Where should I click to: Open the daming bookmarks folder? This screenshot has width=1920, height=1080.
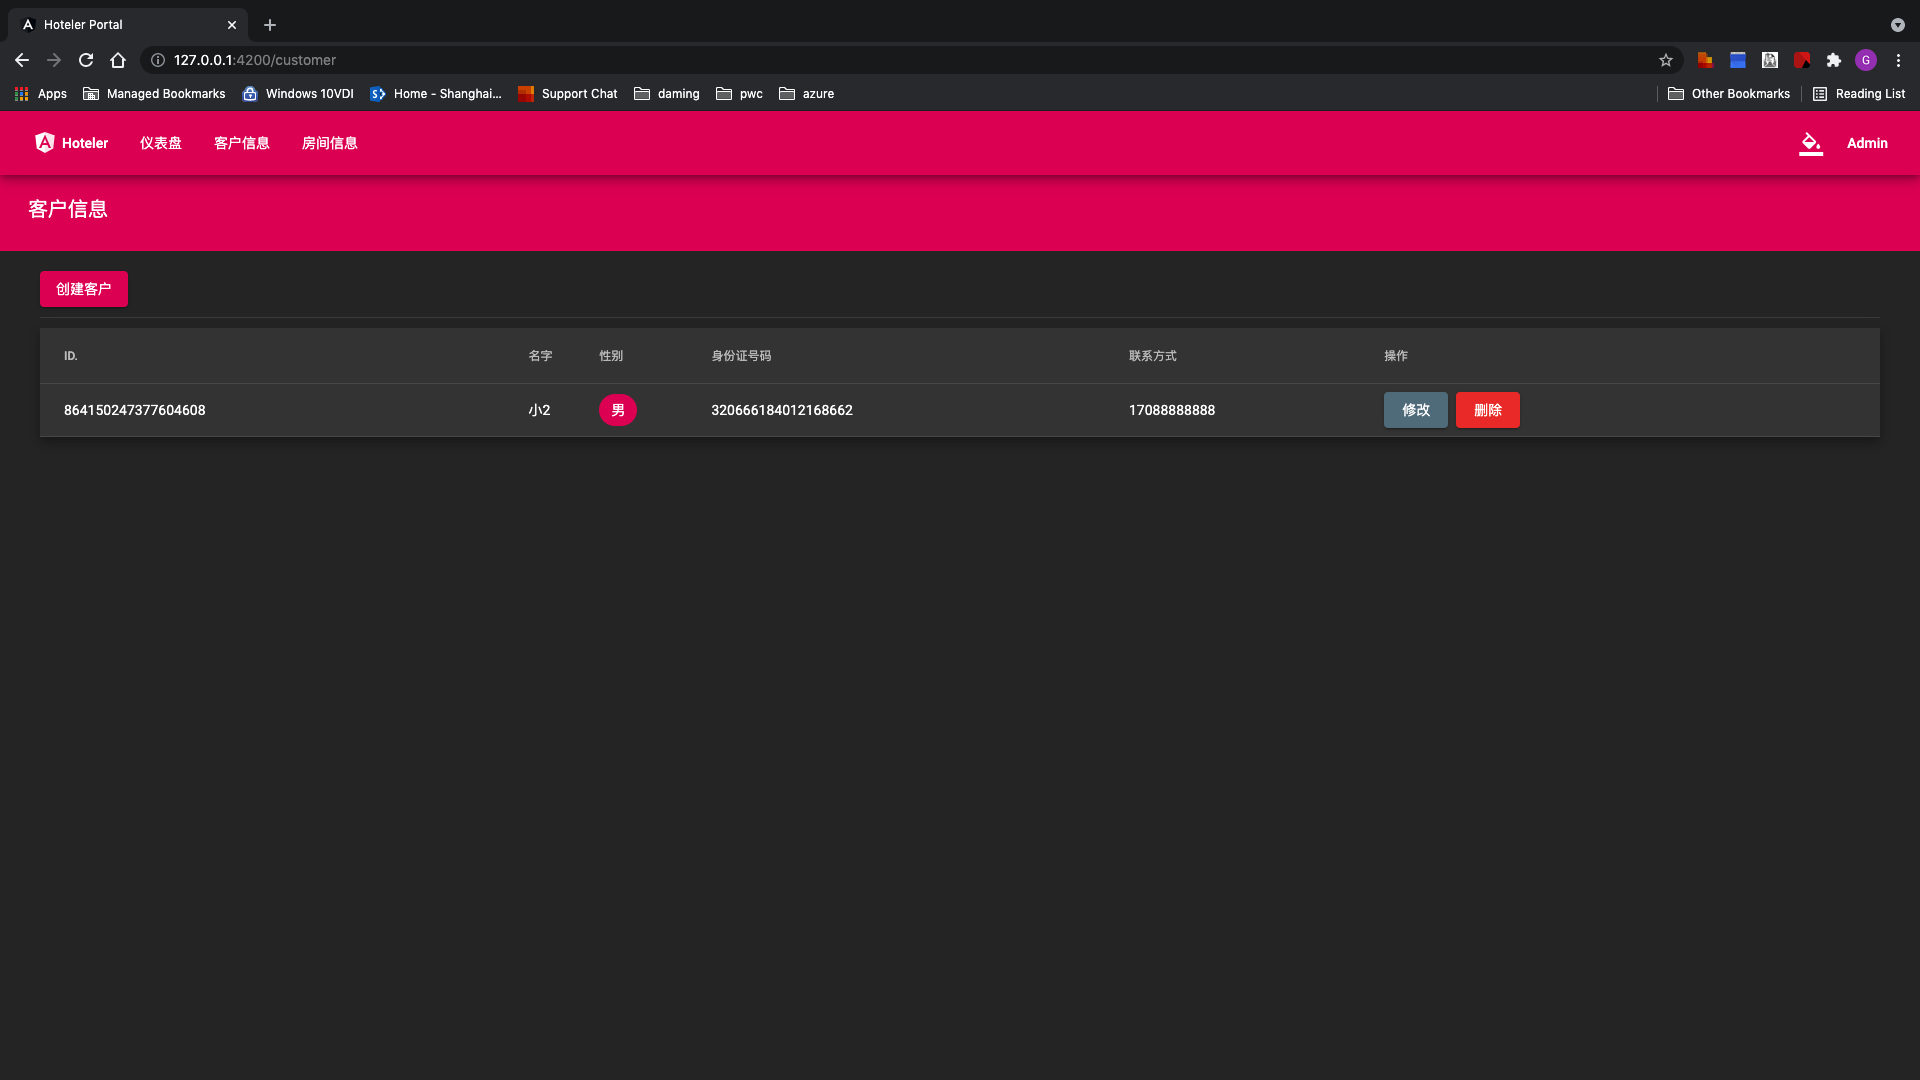667,94
